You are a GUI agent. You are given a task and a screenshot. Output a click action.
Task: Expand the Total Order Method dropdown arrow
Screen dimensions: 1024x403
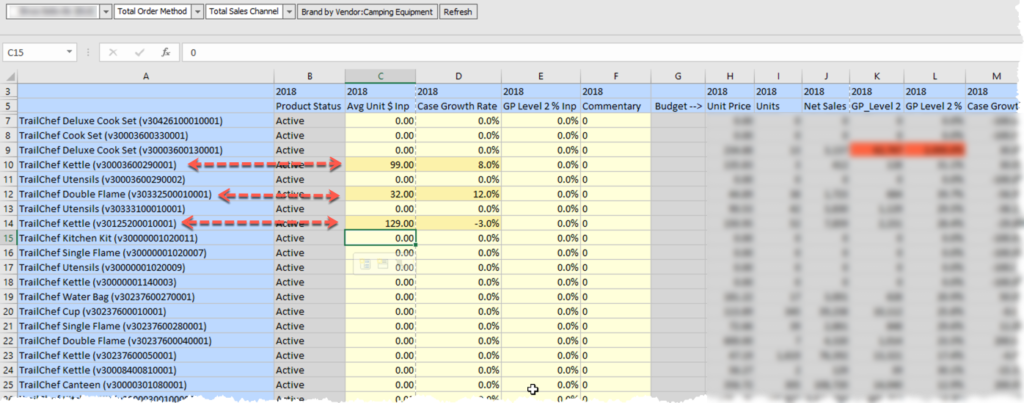(x=198, y=12)
